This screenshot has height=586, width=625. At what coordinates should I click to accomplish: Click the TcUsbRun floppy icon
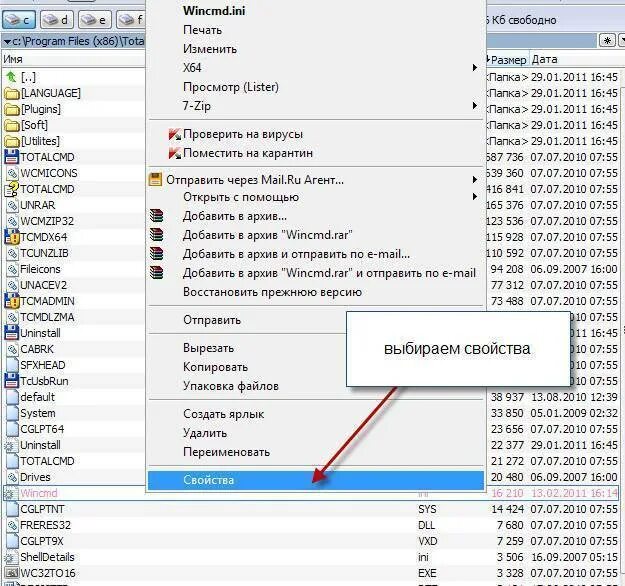coord(12,381)
